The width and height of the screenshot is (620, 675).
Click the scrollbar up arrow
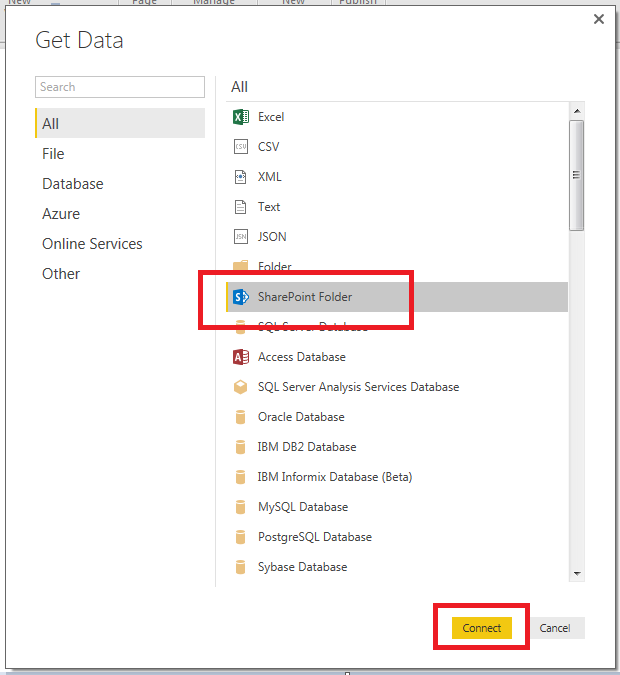pyautogui.click(x=577, y=111)
